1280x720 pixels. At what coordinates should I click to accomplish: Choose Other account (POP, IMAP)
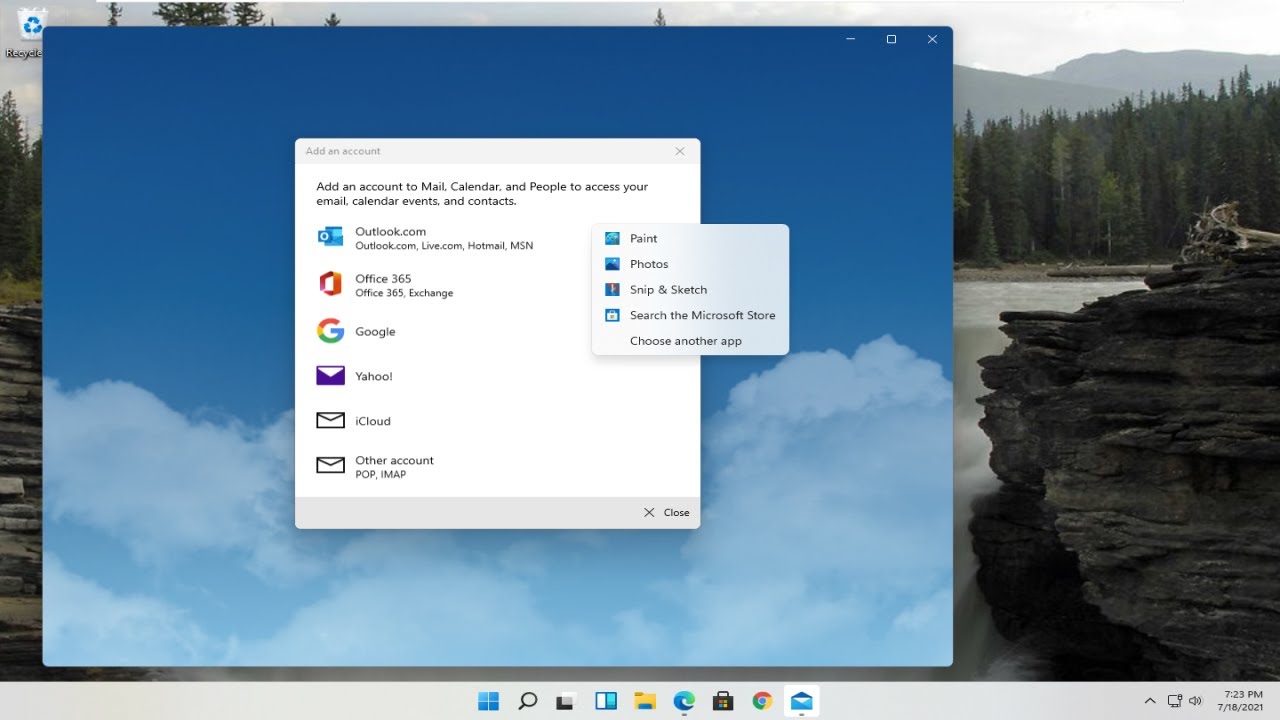[497, 466]
